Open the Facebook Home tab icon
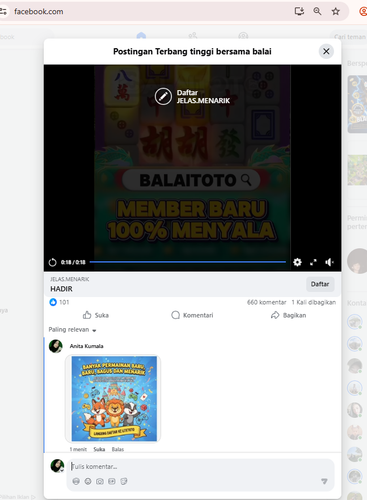 tap(141, 35)
